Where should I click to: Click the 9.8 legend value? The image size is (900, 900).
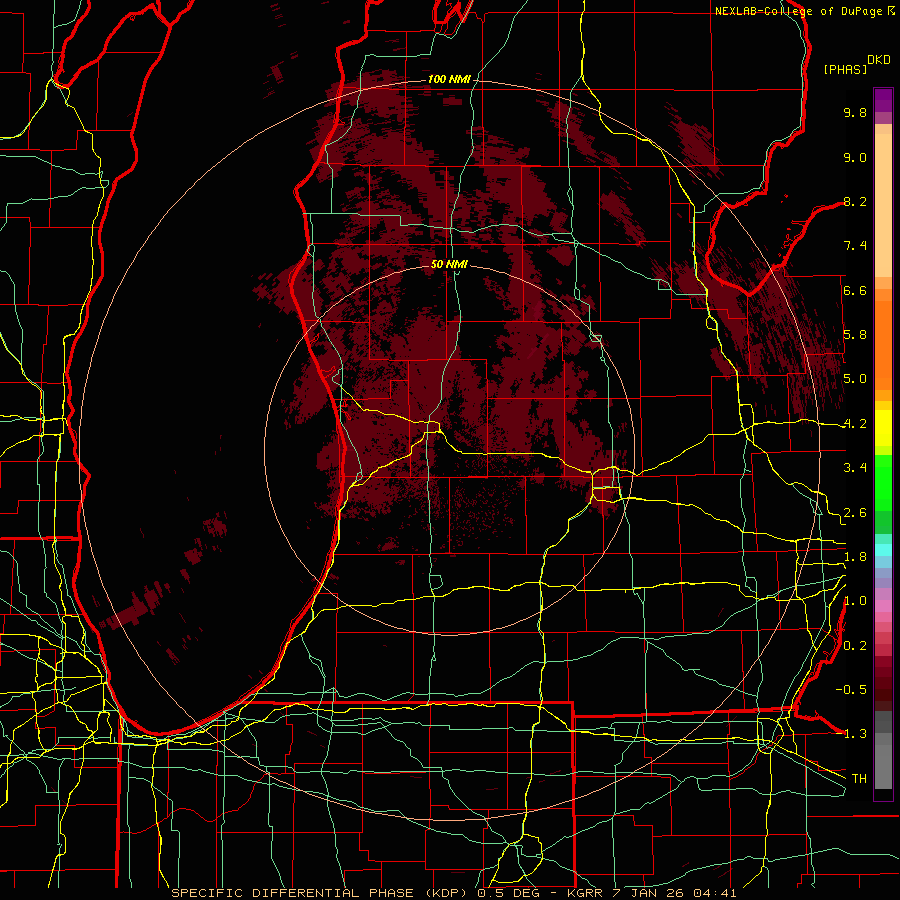[x=855, y=112]
